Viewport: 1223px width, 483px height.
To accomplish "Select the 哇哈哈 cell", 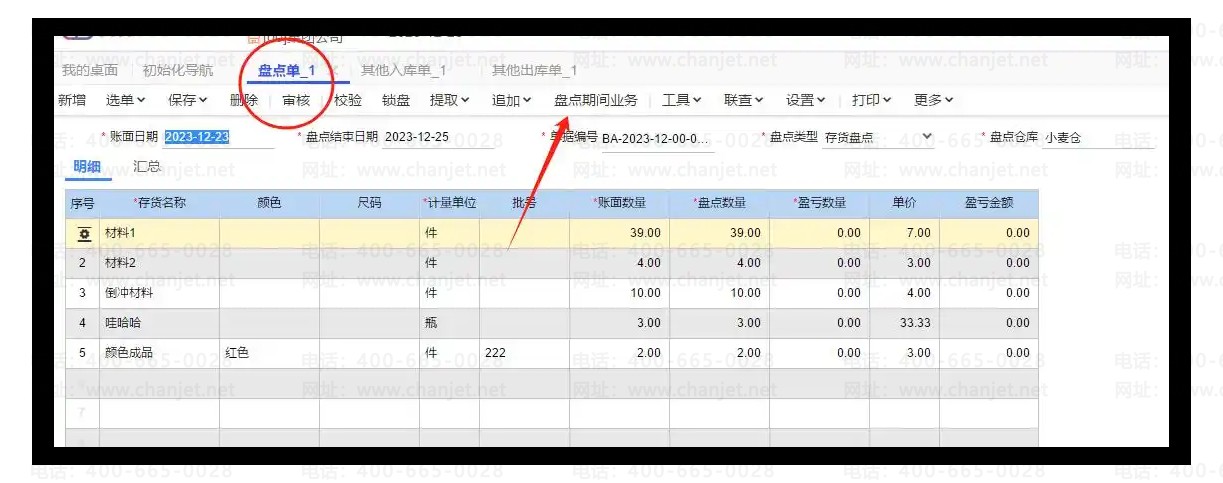I will [159, 323].
